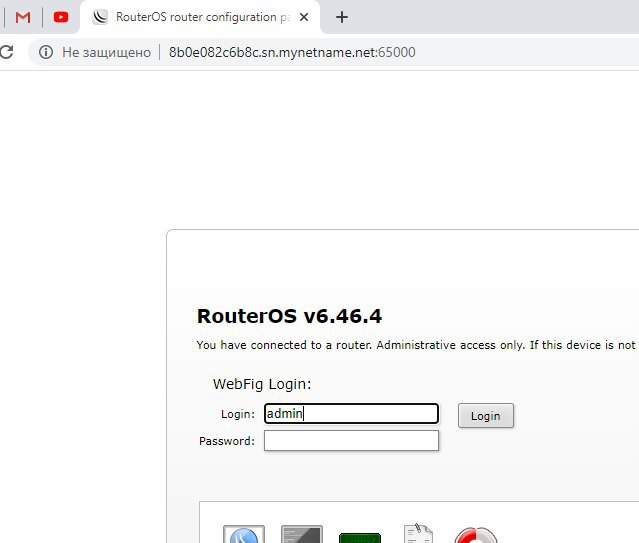The image size is (639, 543).
Task: Open the Telnet terminal icon
Action: (x=302, y=534)
